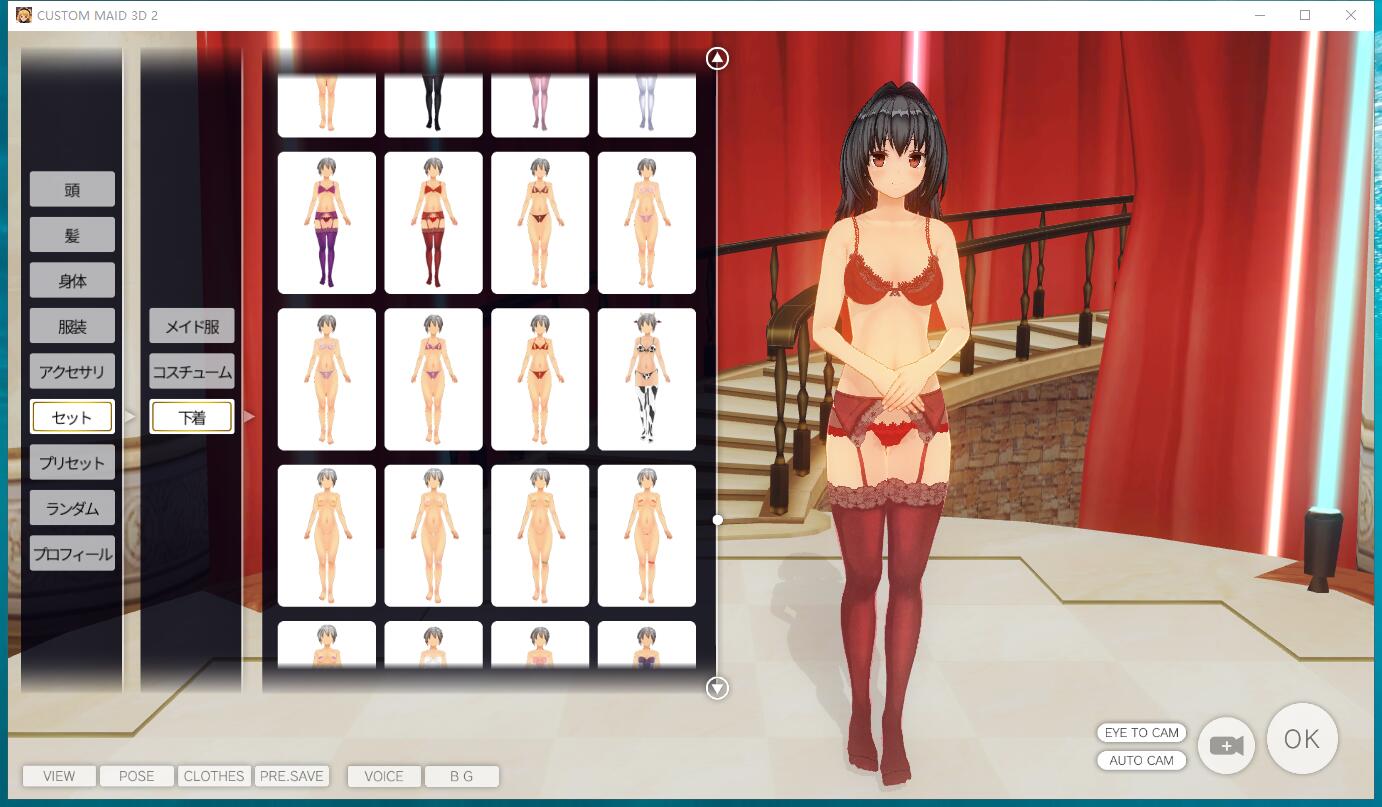Enable the AUTO CAM toggle
The width and height of the screenshot is (1382, 807).
point(1141,761)
